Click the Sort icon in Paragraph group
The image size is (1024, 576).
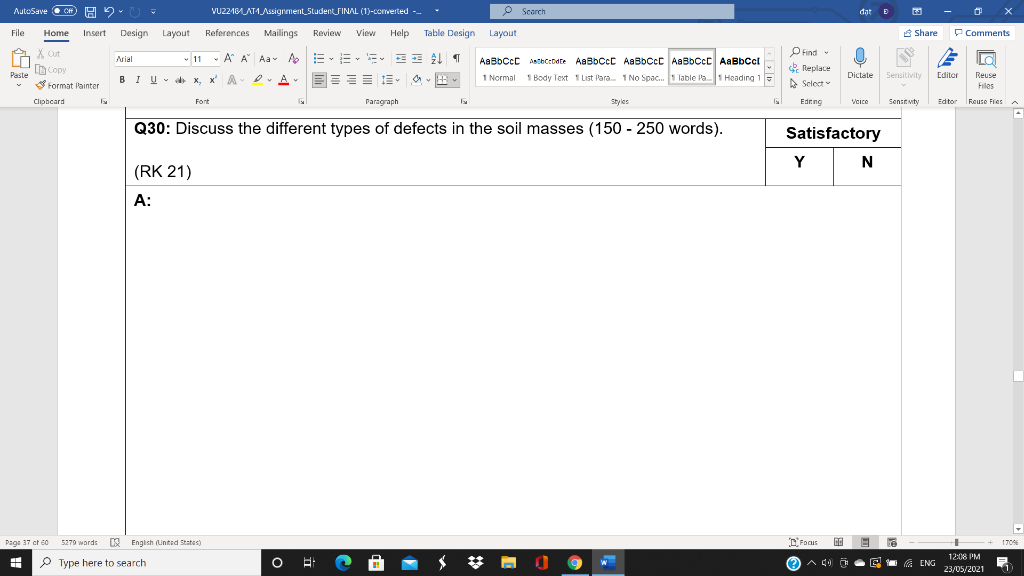point(434,58)
